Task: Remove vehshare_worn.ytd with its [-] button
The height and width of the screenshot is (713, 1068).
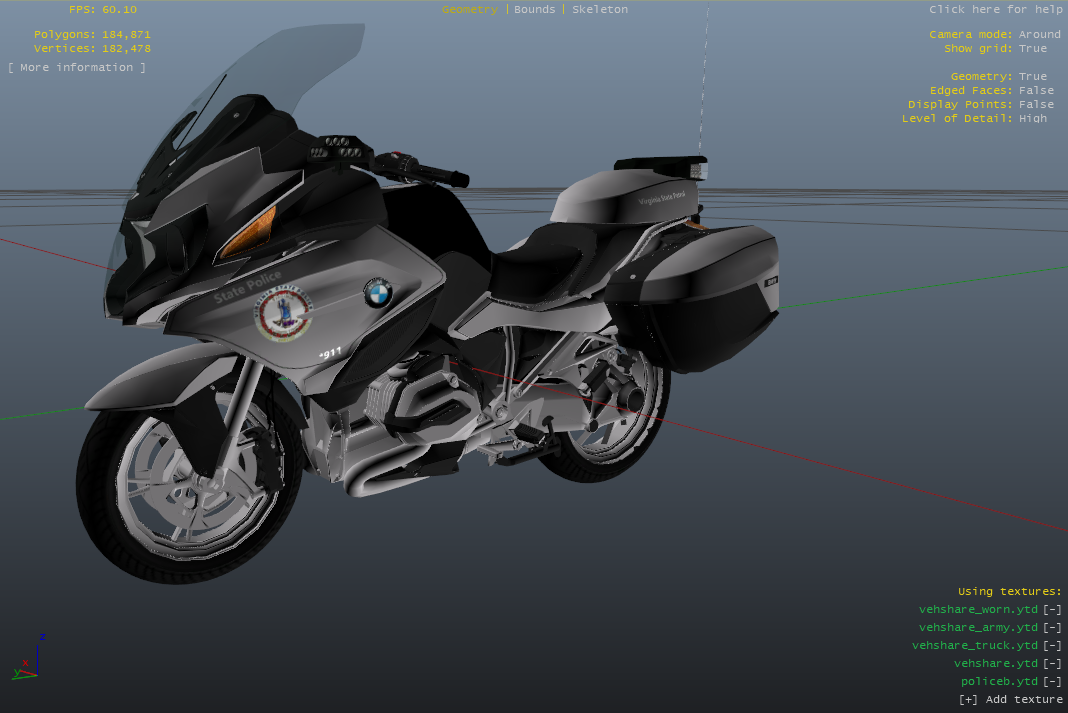Action: click(x=1051, y=610)
